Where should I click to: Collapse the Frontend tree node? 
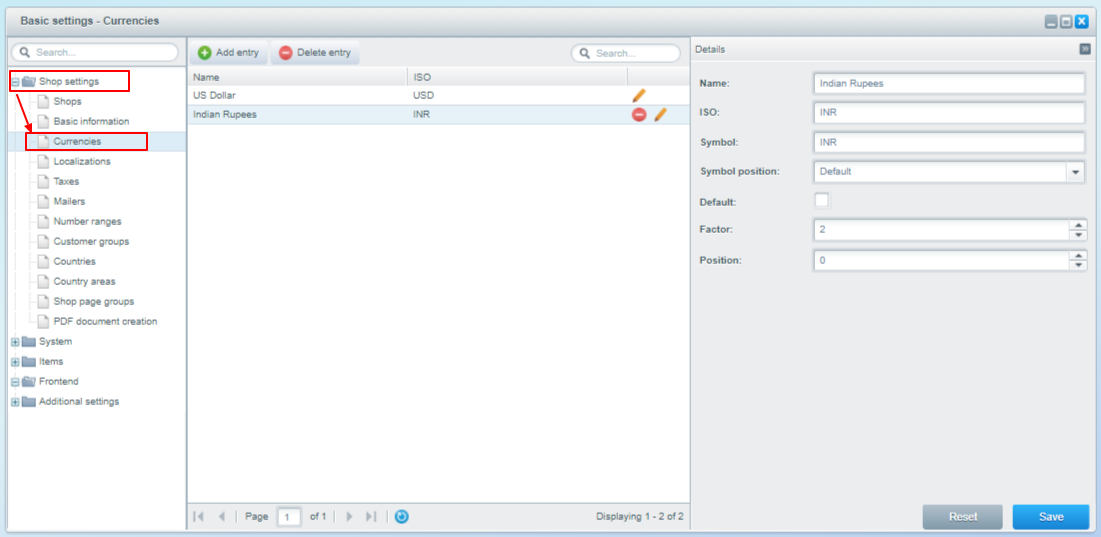[x=15, y=382]
